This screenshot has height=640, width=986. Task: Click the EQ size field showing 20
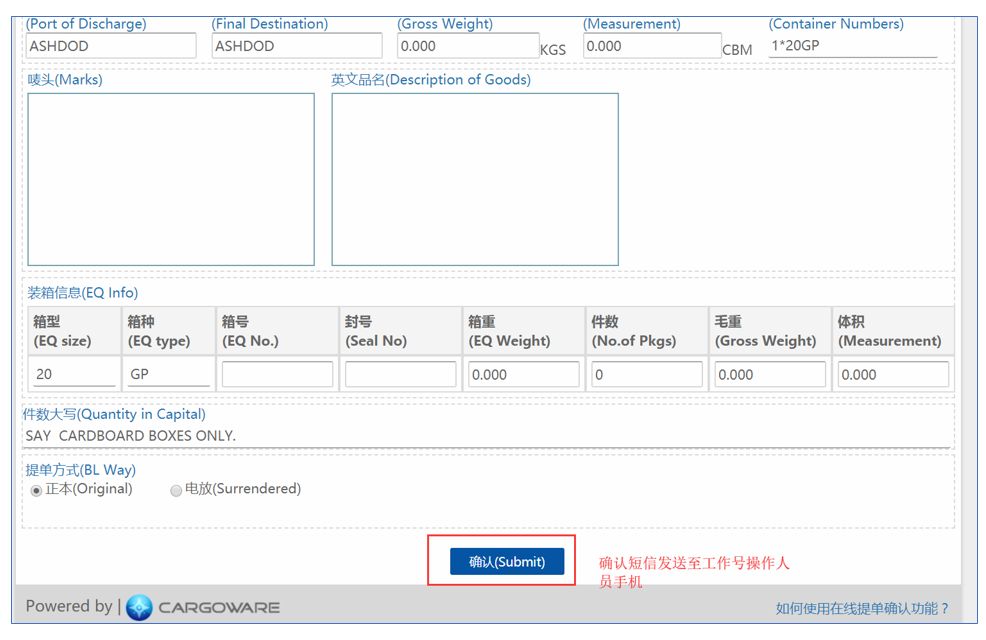(x=74, y=374)
